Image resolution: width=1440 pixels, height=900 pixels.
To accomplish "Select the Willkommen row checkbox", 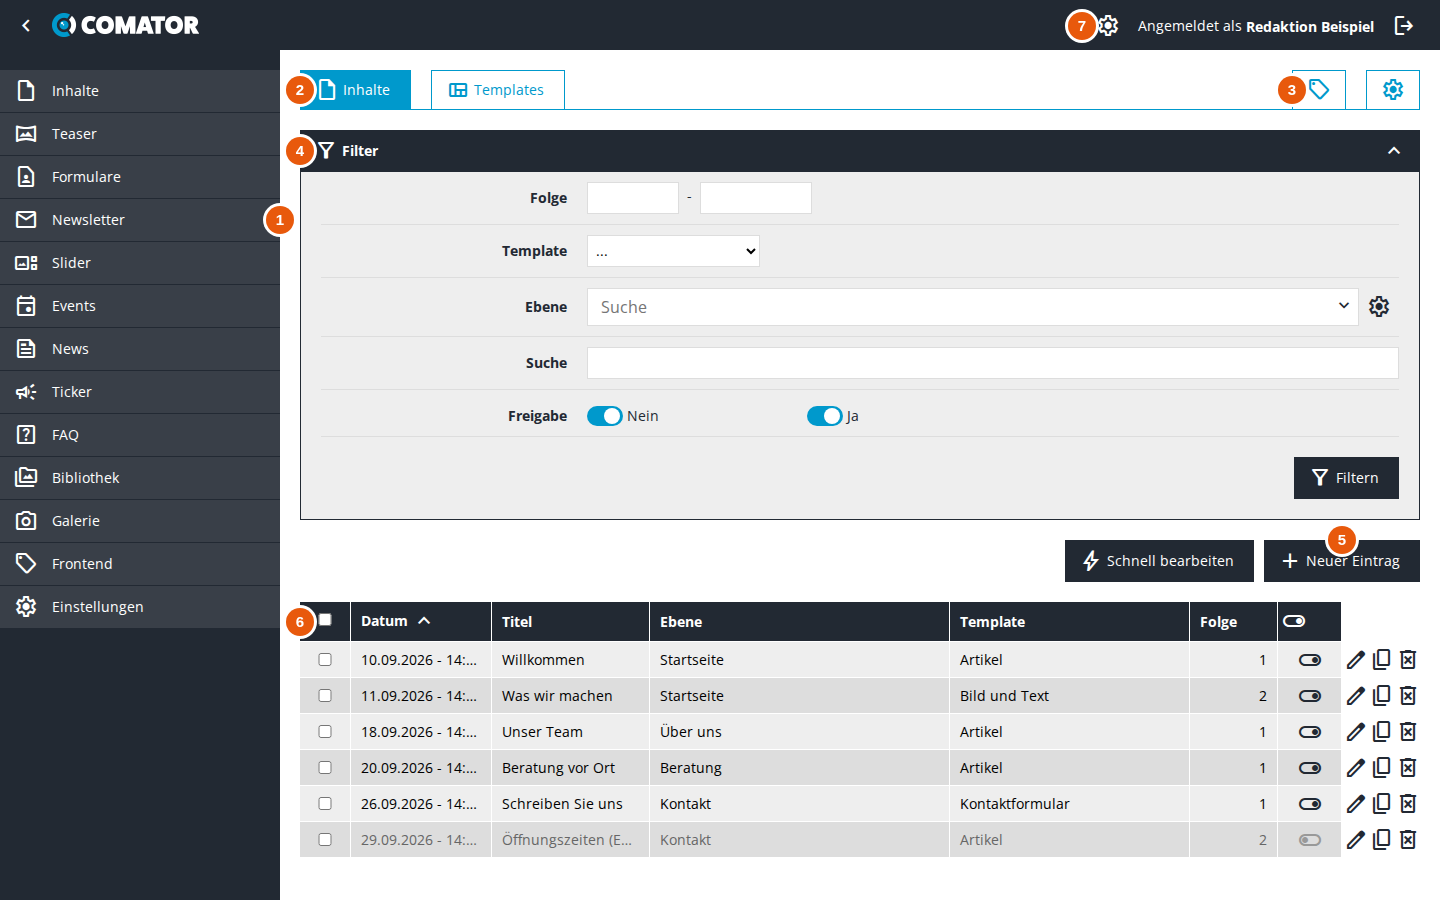I will click(x=325, y=660).
